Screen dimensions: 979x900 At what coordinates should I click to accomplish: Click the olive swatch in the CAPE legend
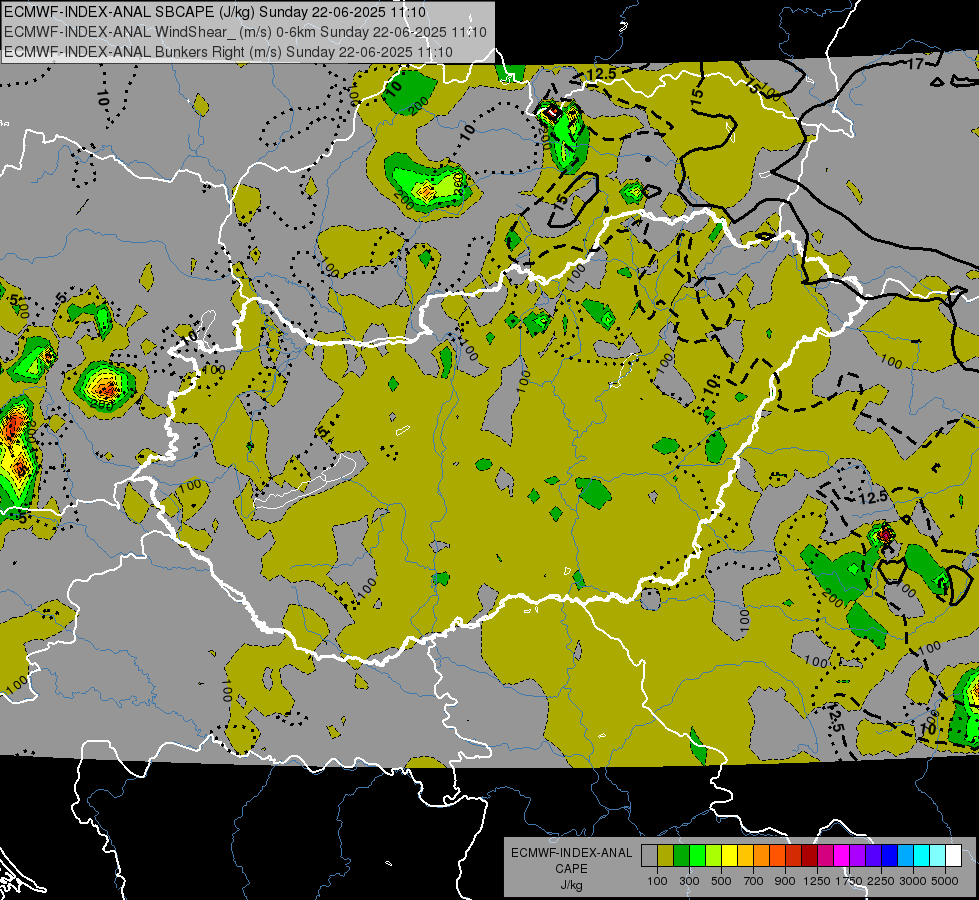coord(666,856)
